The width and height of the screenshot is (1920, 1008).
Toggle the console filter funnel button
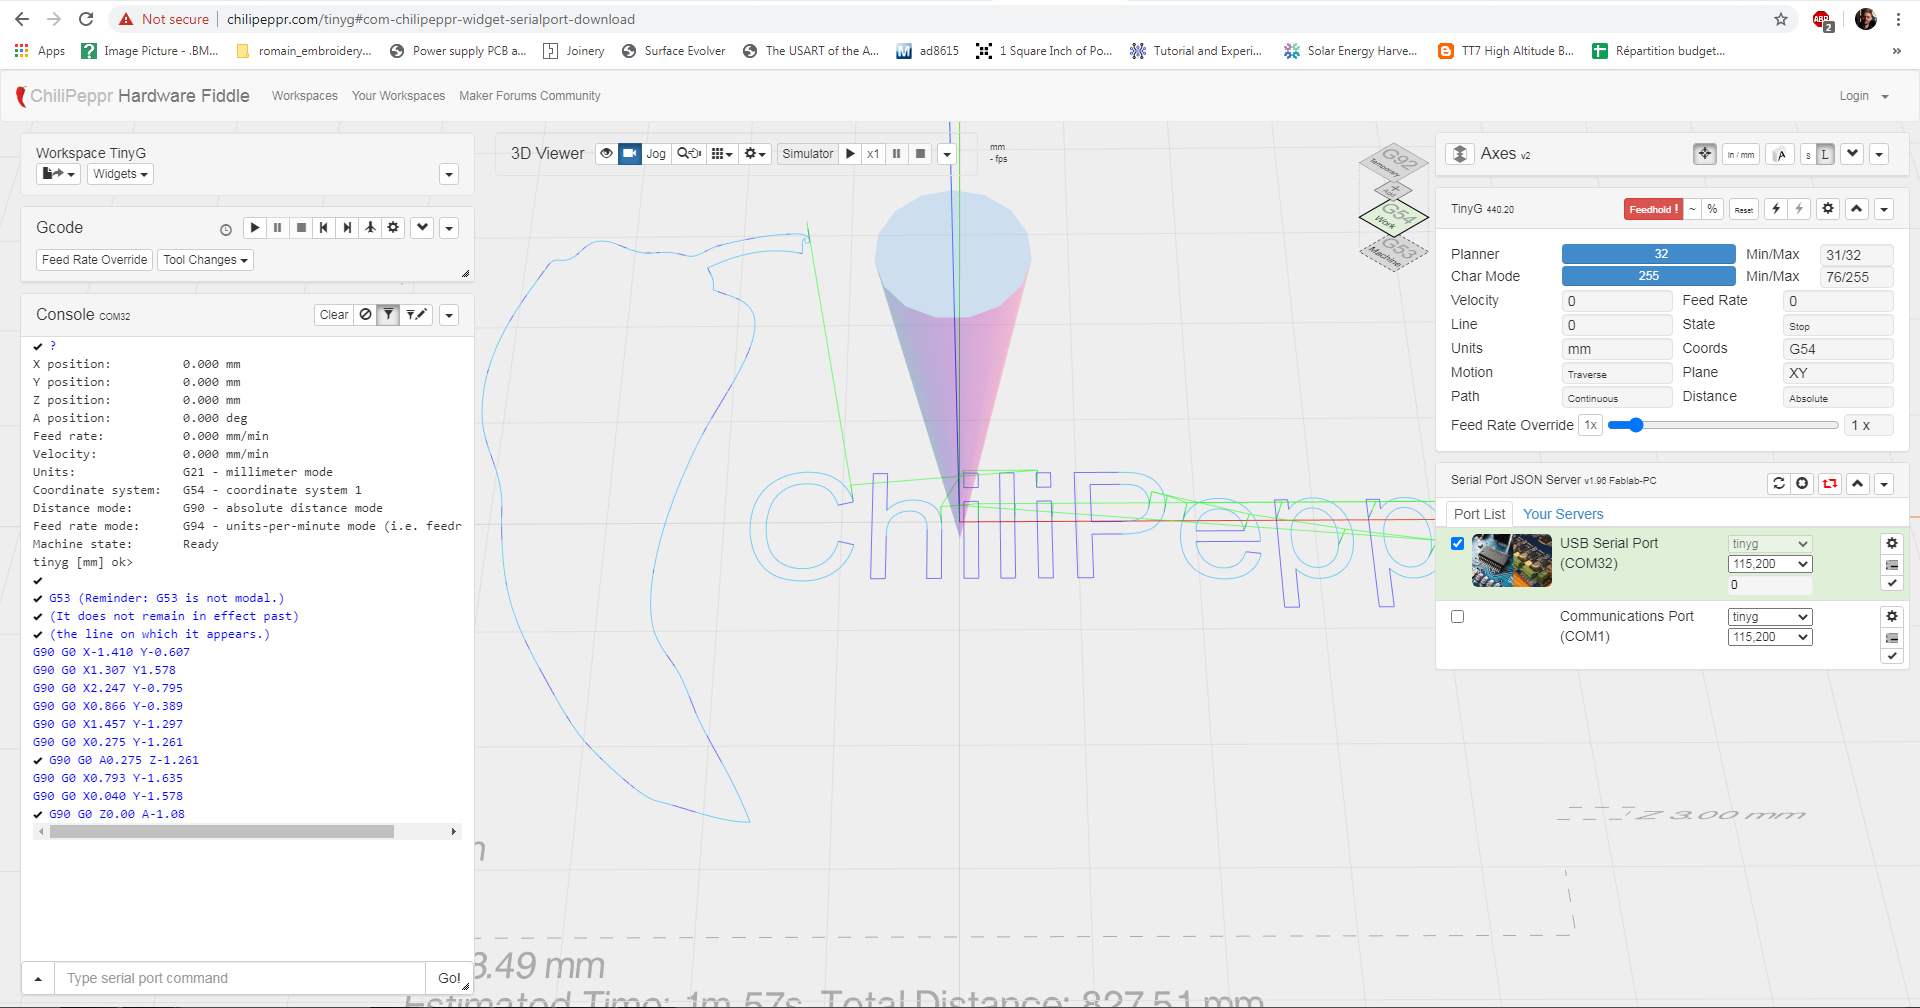[x=389, y=315]
